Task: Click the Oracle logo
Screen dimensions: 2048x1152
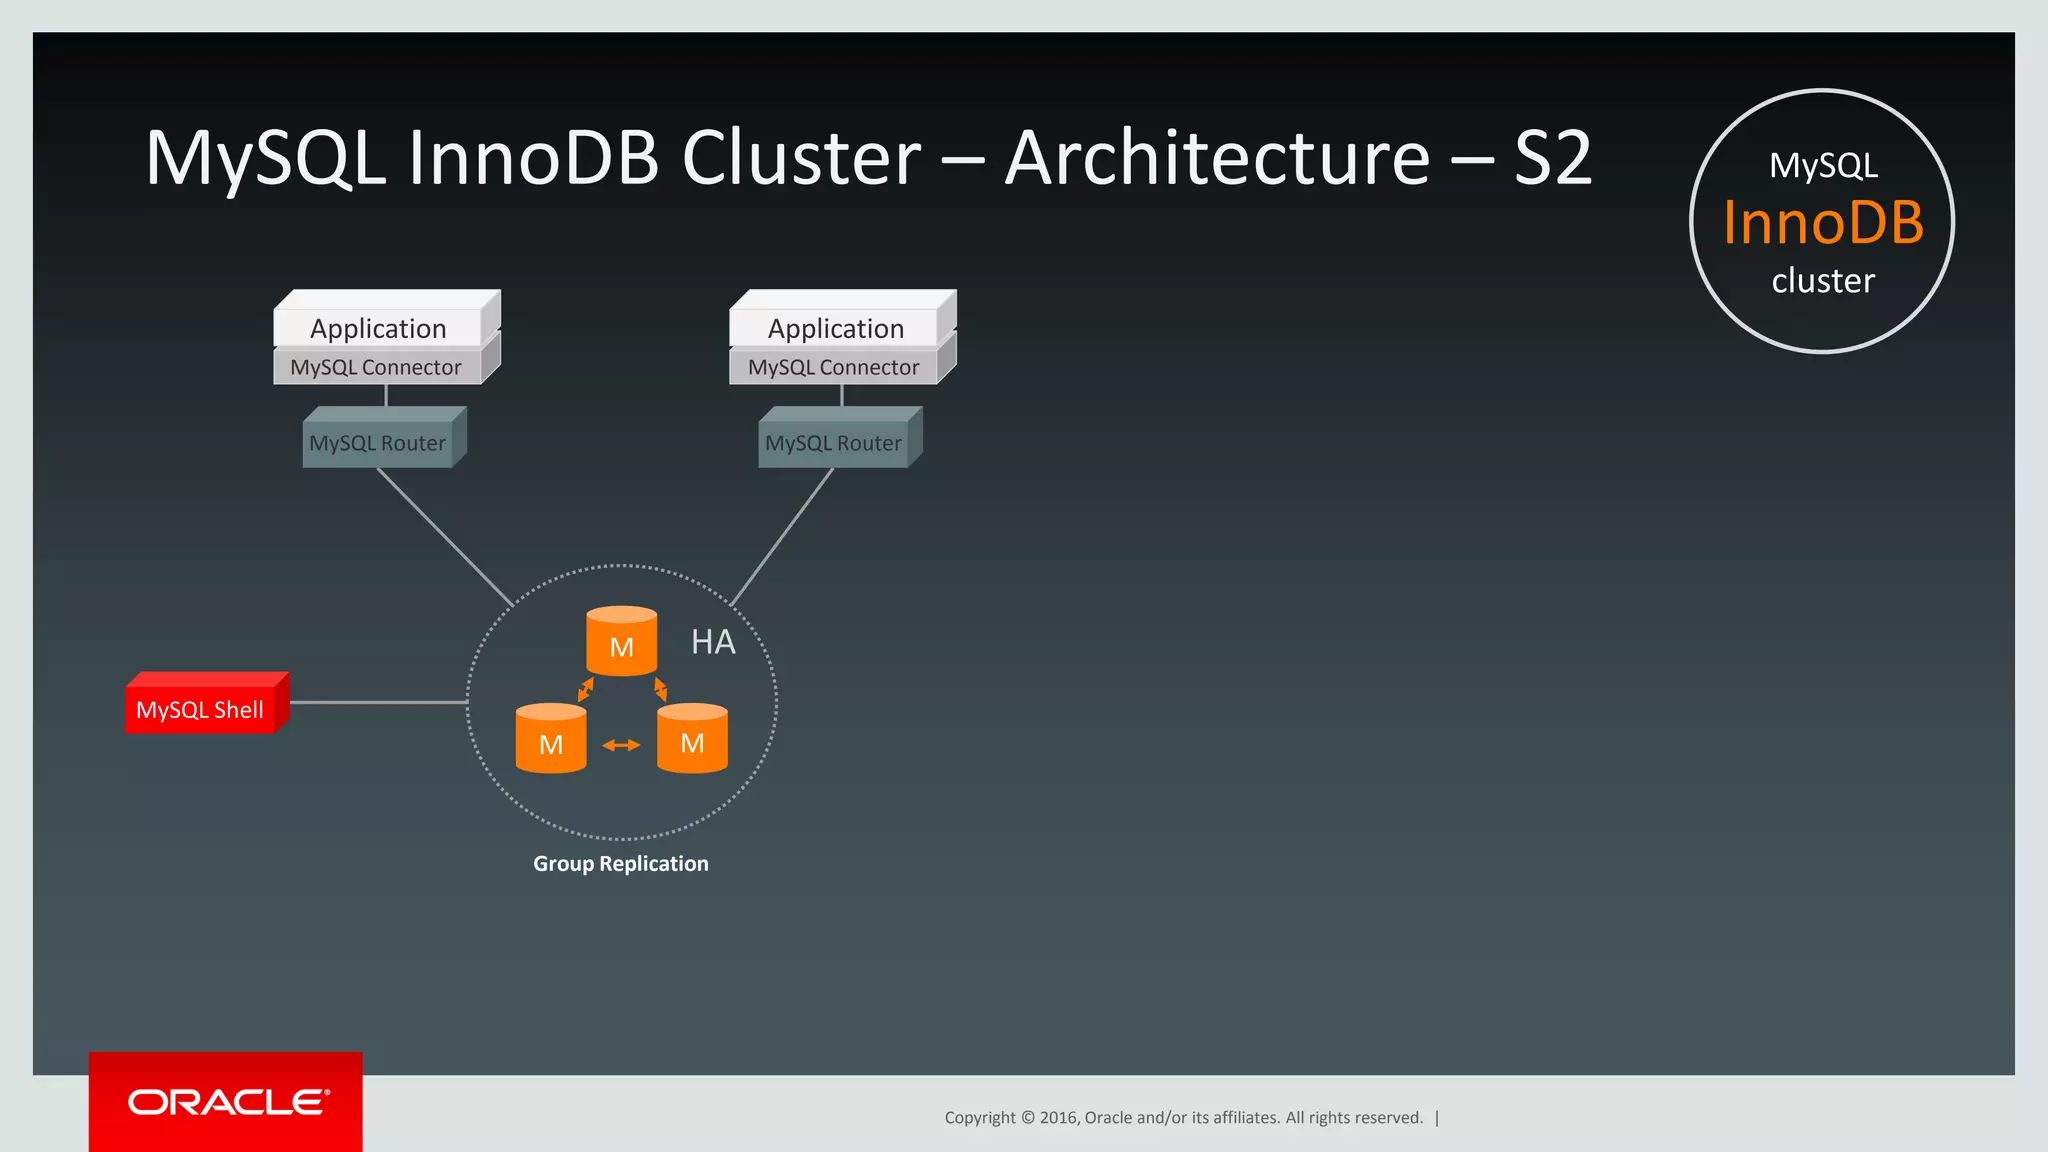Action: [x=226, y=1101]
